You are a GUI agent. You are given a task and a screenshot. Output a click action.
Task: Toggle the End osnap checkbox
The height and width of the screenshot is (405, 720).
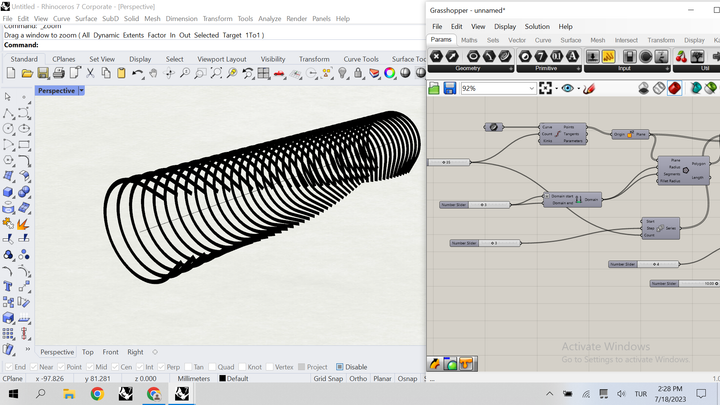point(8,367)
